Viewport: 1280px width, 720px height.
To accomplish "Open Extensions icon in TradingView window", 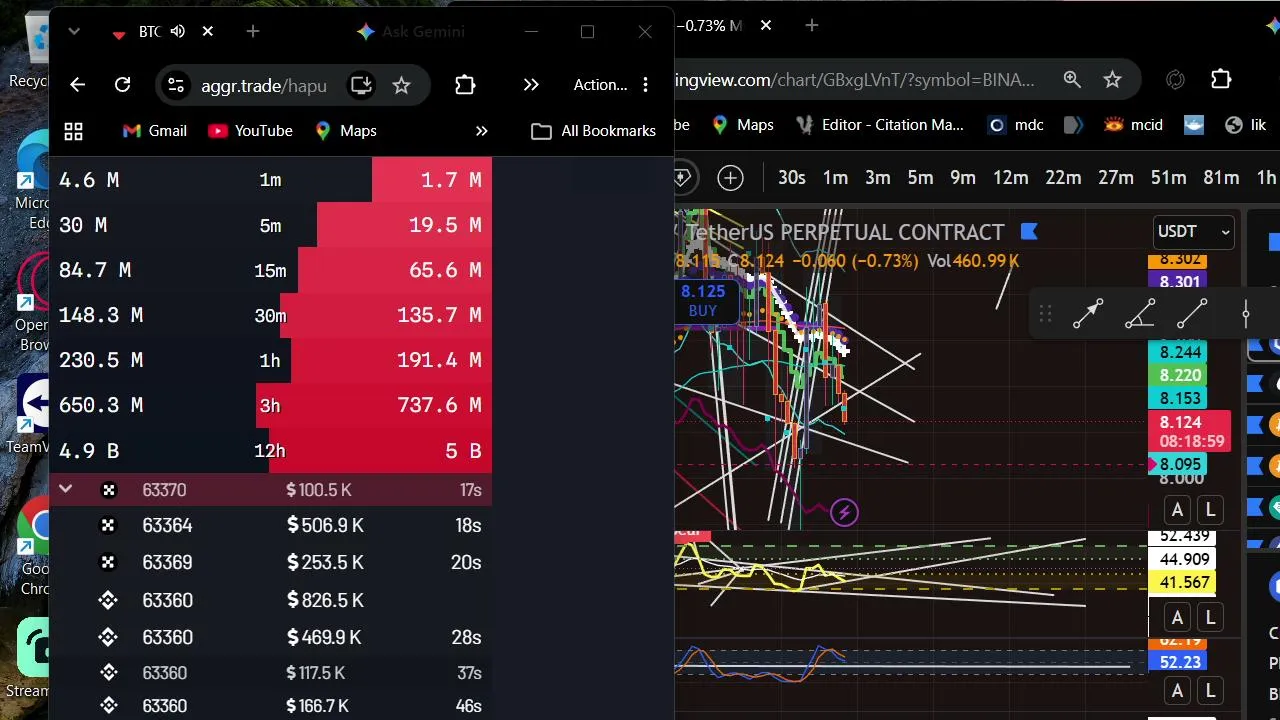I will [x=1221, y=79].
